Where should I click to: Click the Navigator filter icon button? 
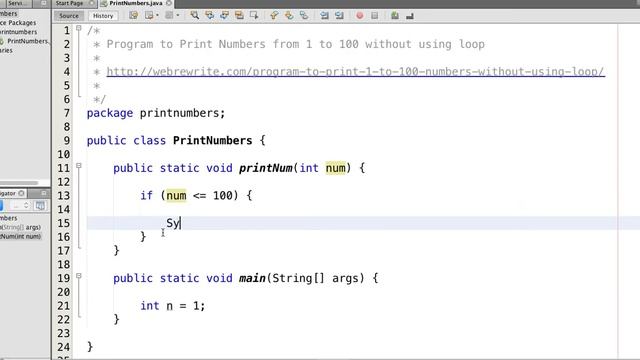click(x=40, y=205)
